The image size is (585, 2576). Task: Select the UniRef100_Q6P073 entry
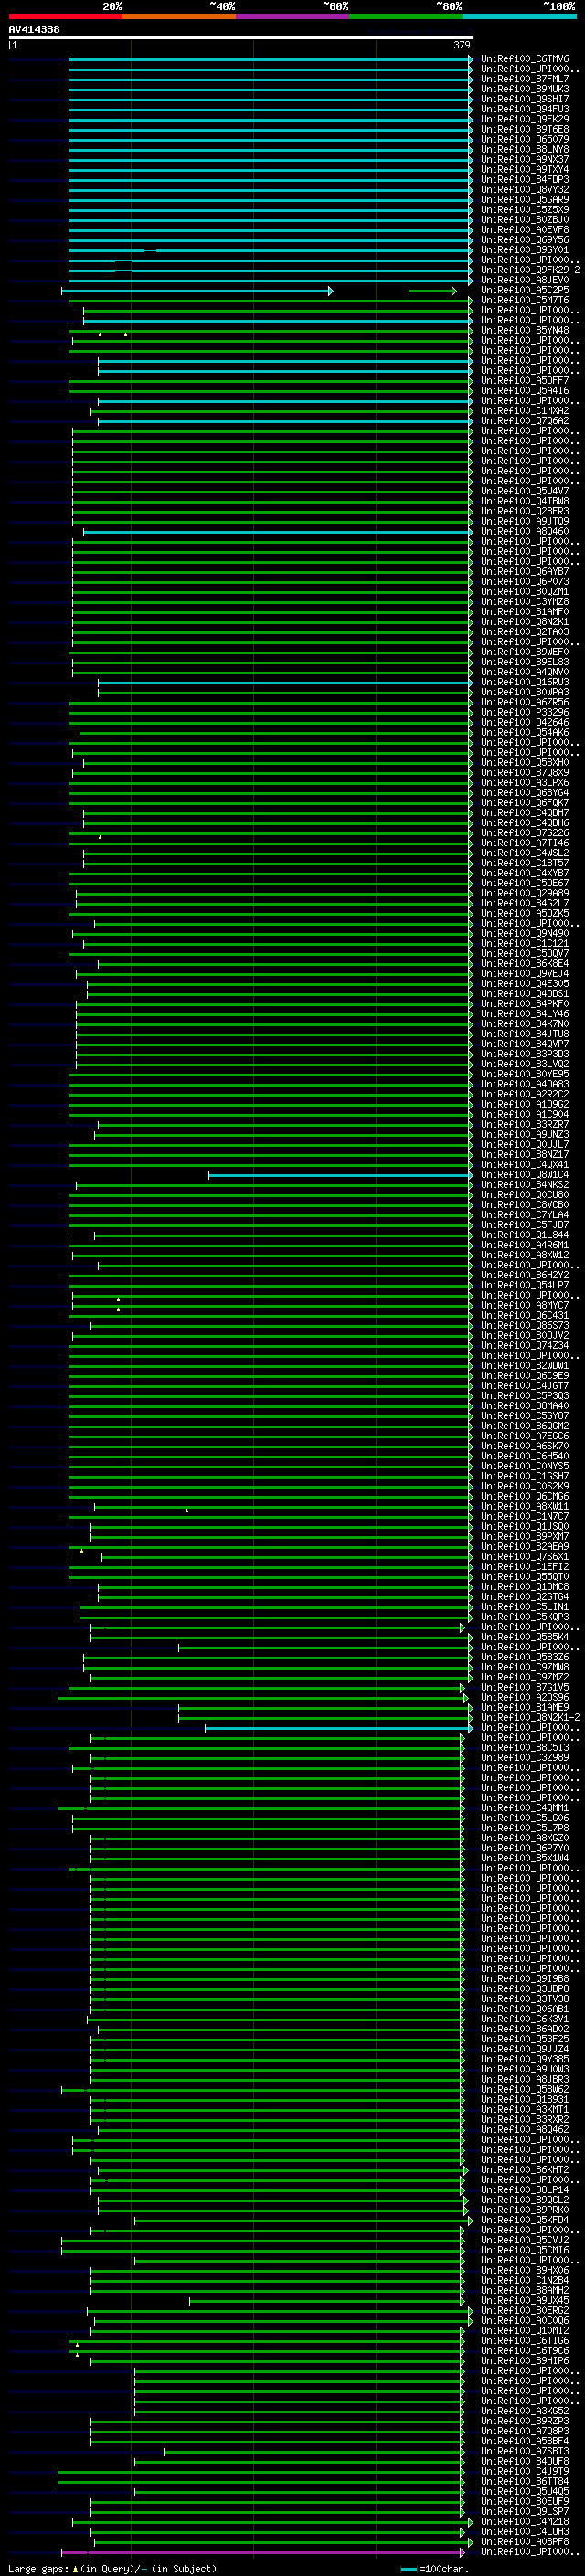pos(524,581)
